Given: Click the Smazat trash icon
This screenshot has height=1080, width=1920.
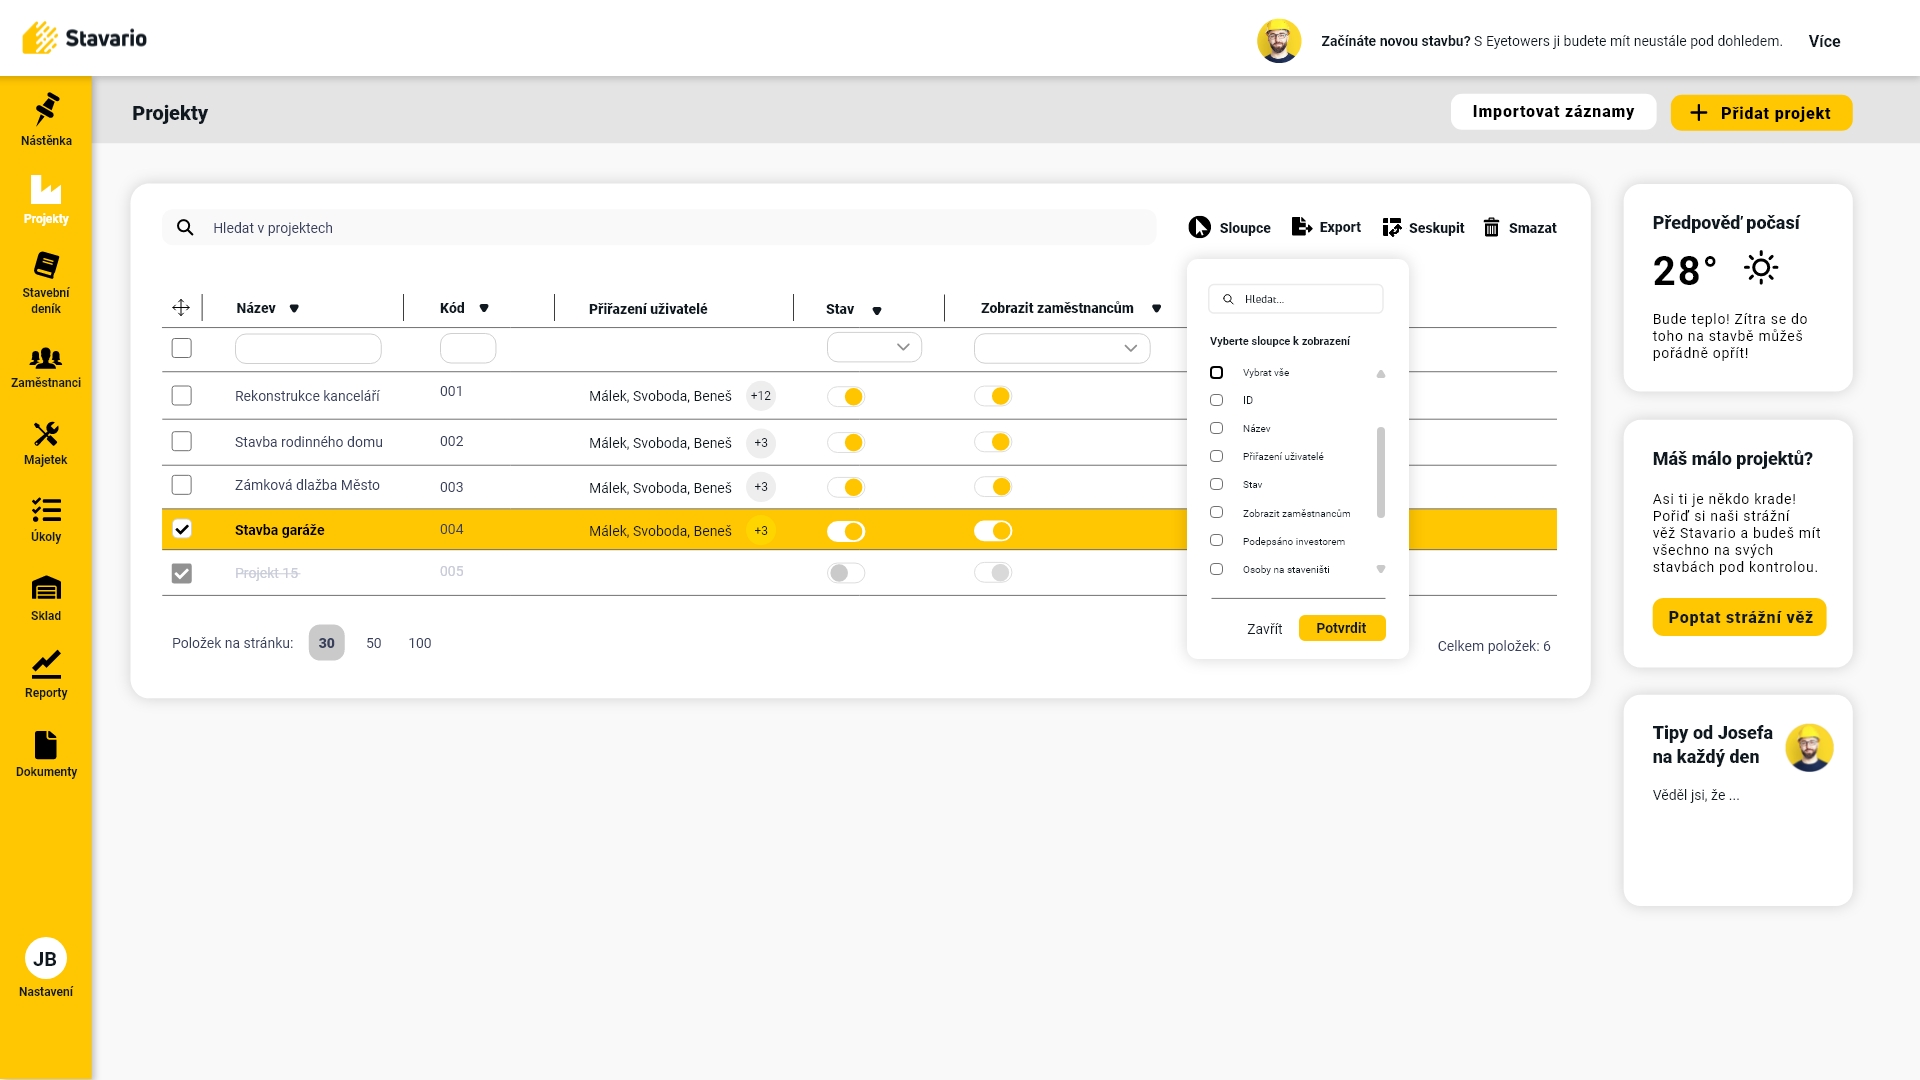Looking at the screenshot, I should [1491, 228].
